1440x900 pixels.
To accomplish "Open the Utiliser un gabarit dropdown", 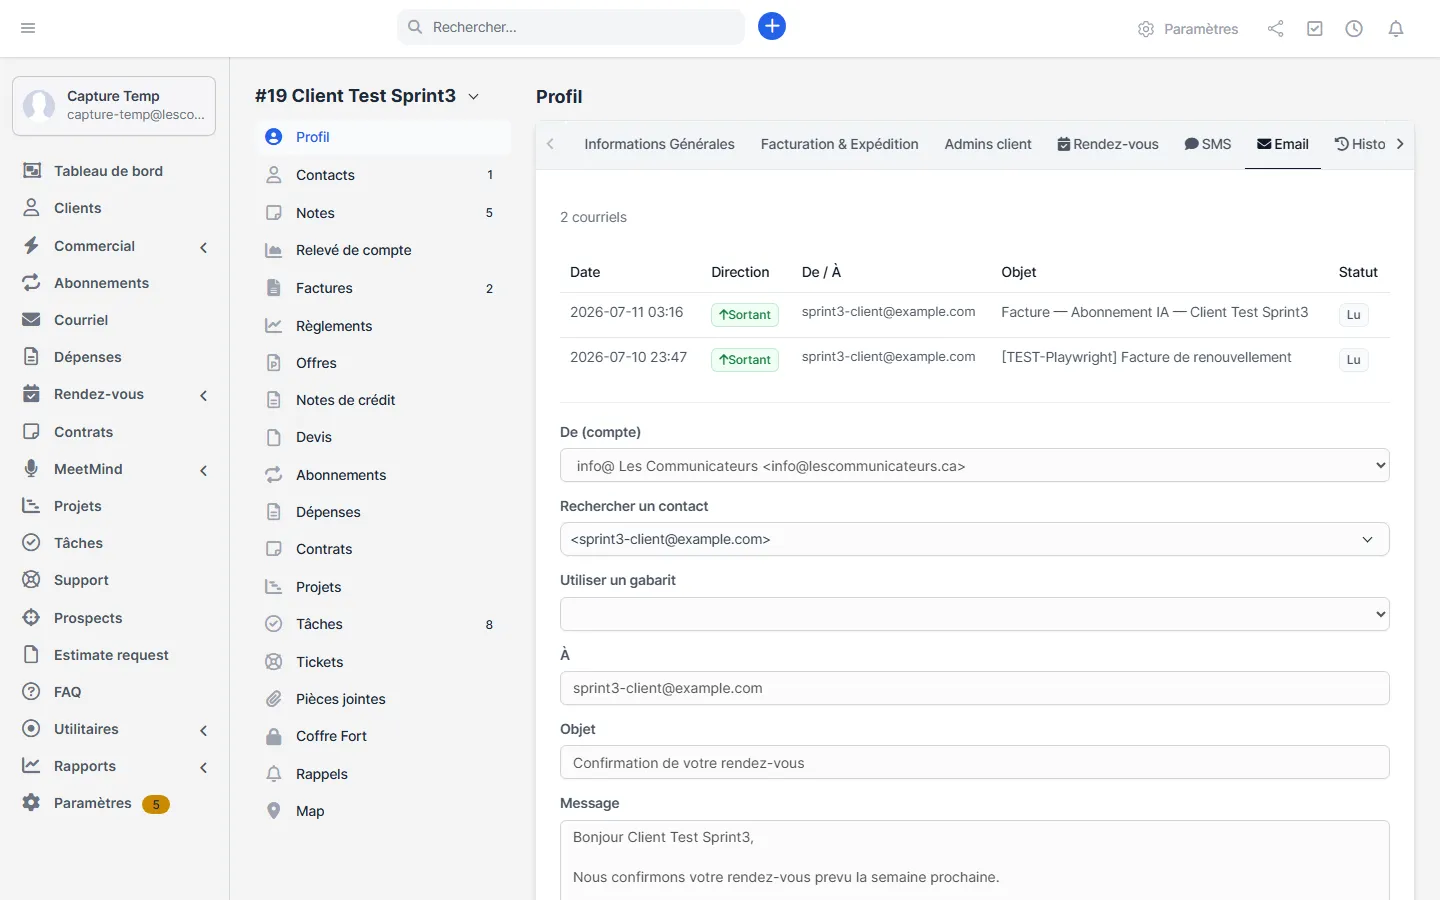I will [x=975, y=614].
